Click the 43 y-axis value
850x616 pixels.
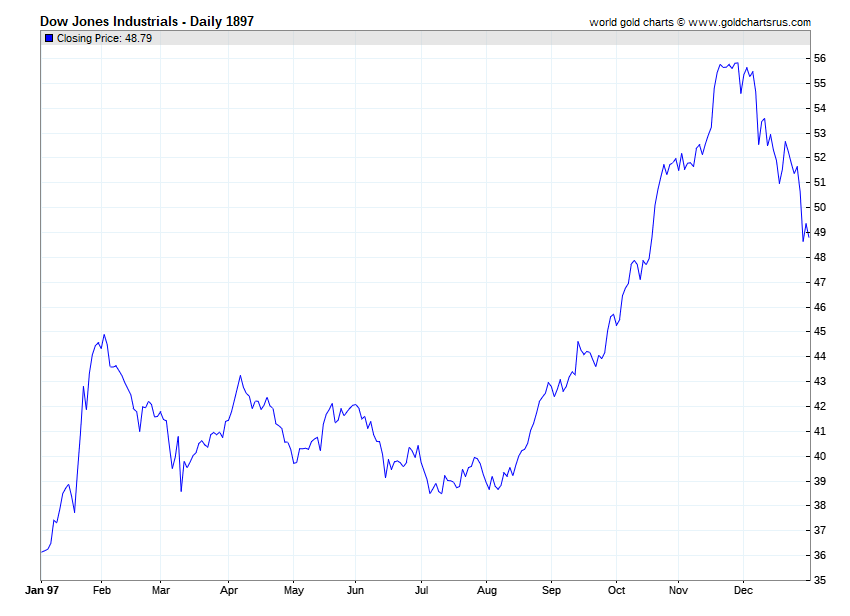[x=820, y=381]
